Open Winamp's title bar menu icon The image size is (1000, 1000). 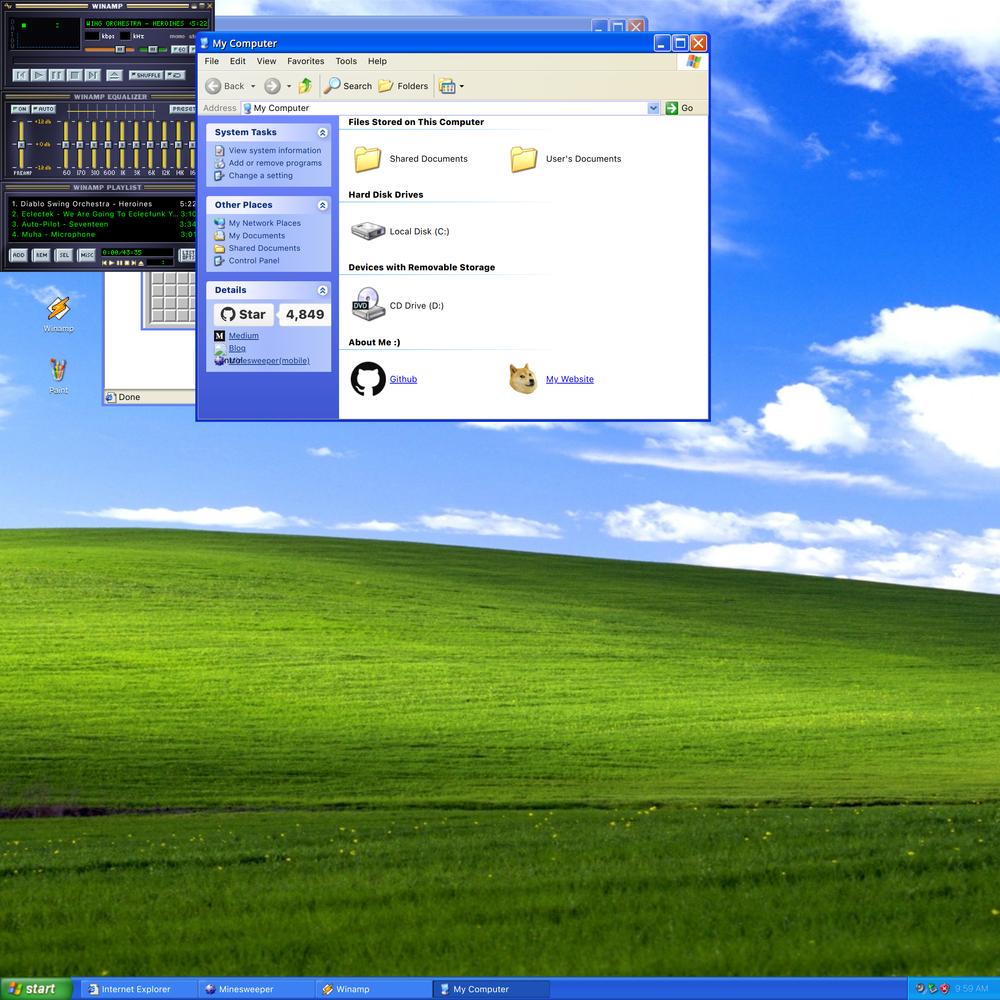(8, 6)
